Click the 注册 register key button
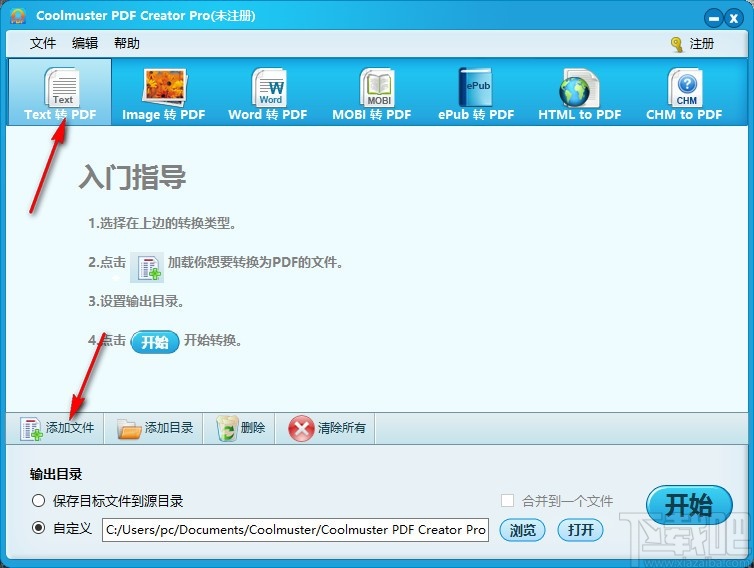 [x=692, y=44]
